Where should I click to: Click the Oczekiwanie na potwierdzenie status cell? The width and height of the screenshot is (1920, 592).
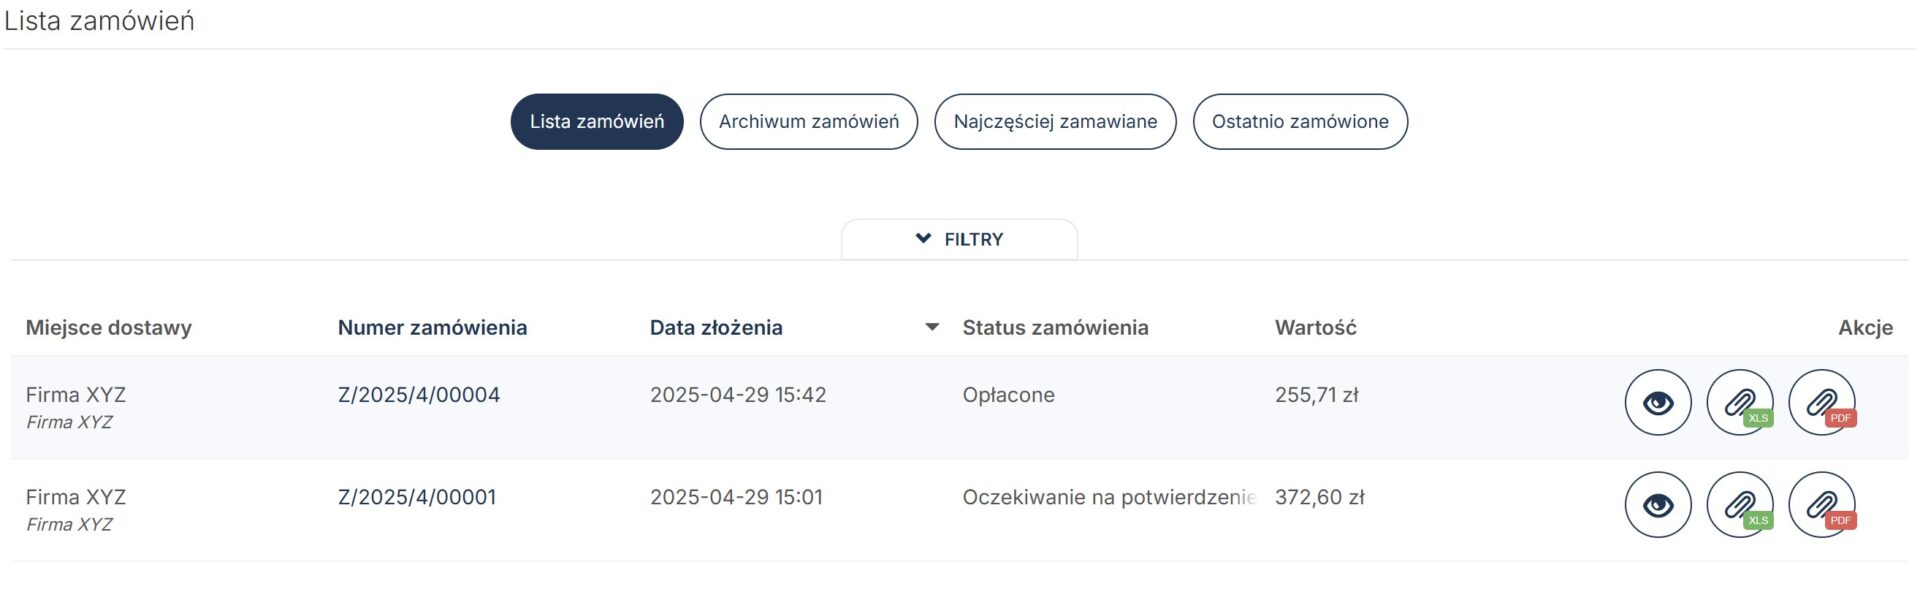coord(1109,497)
